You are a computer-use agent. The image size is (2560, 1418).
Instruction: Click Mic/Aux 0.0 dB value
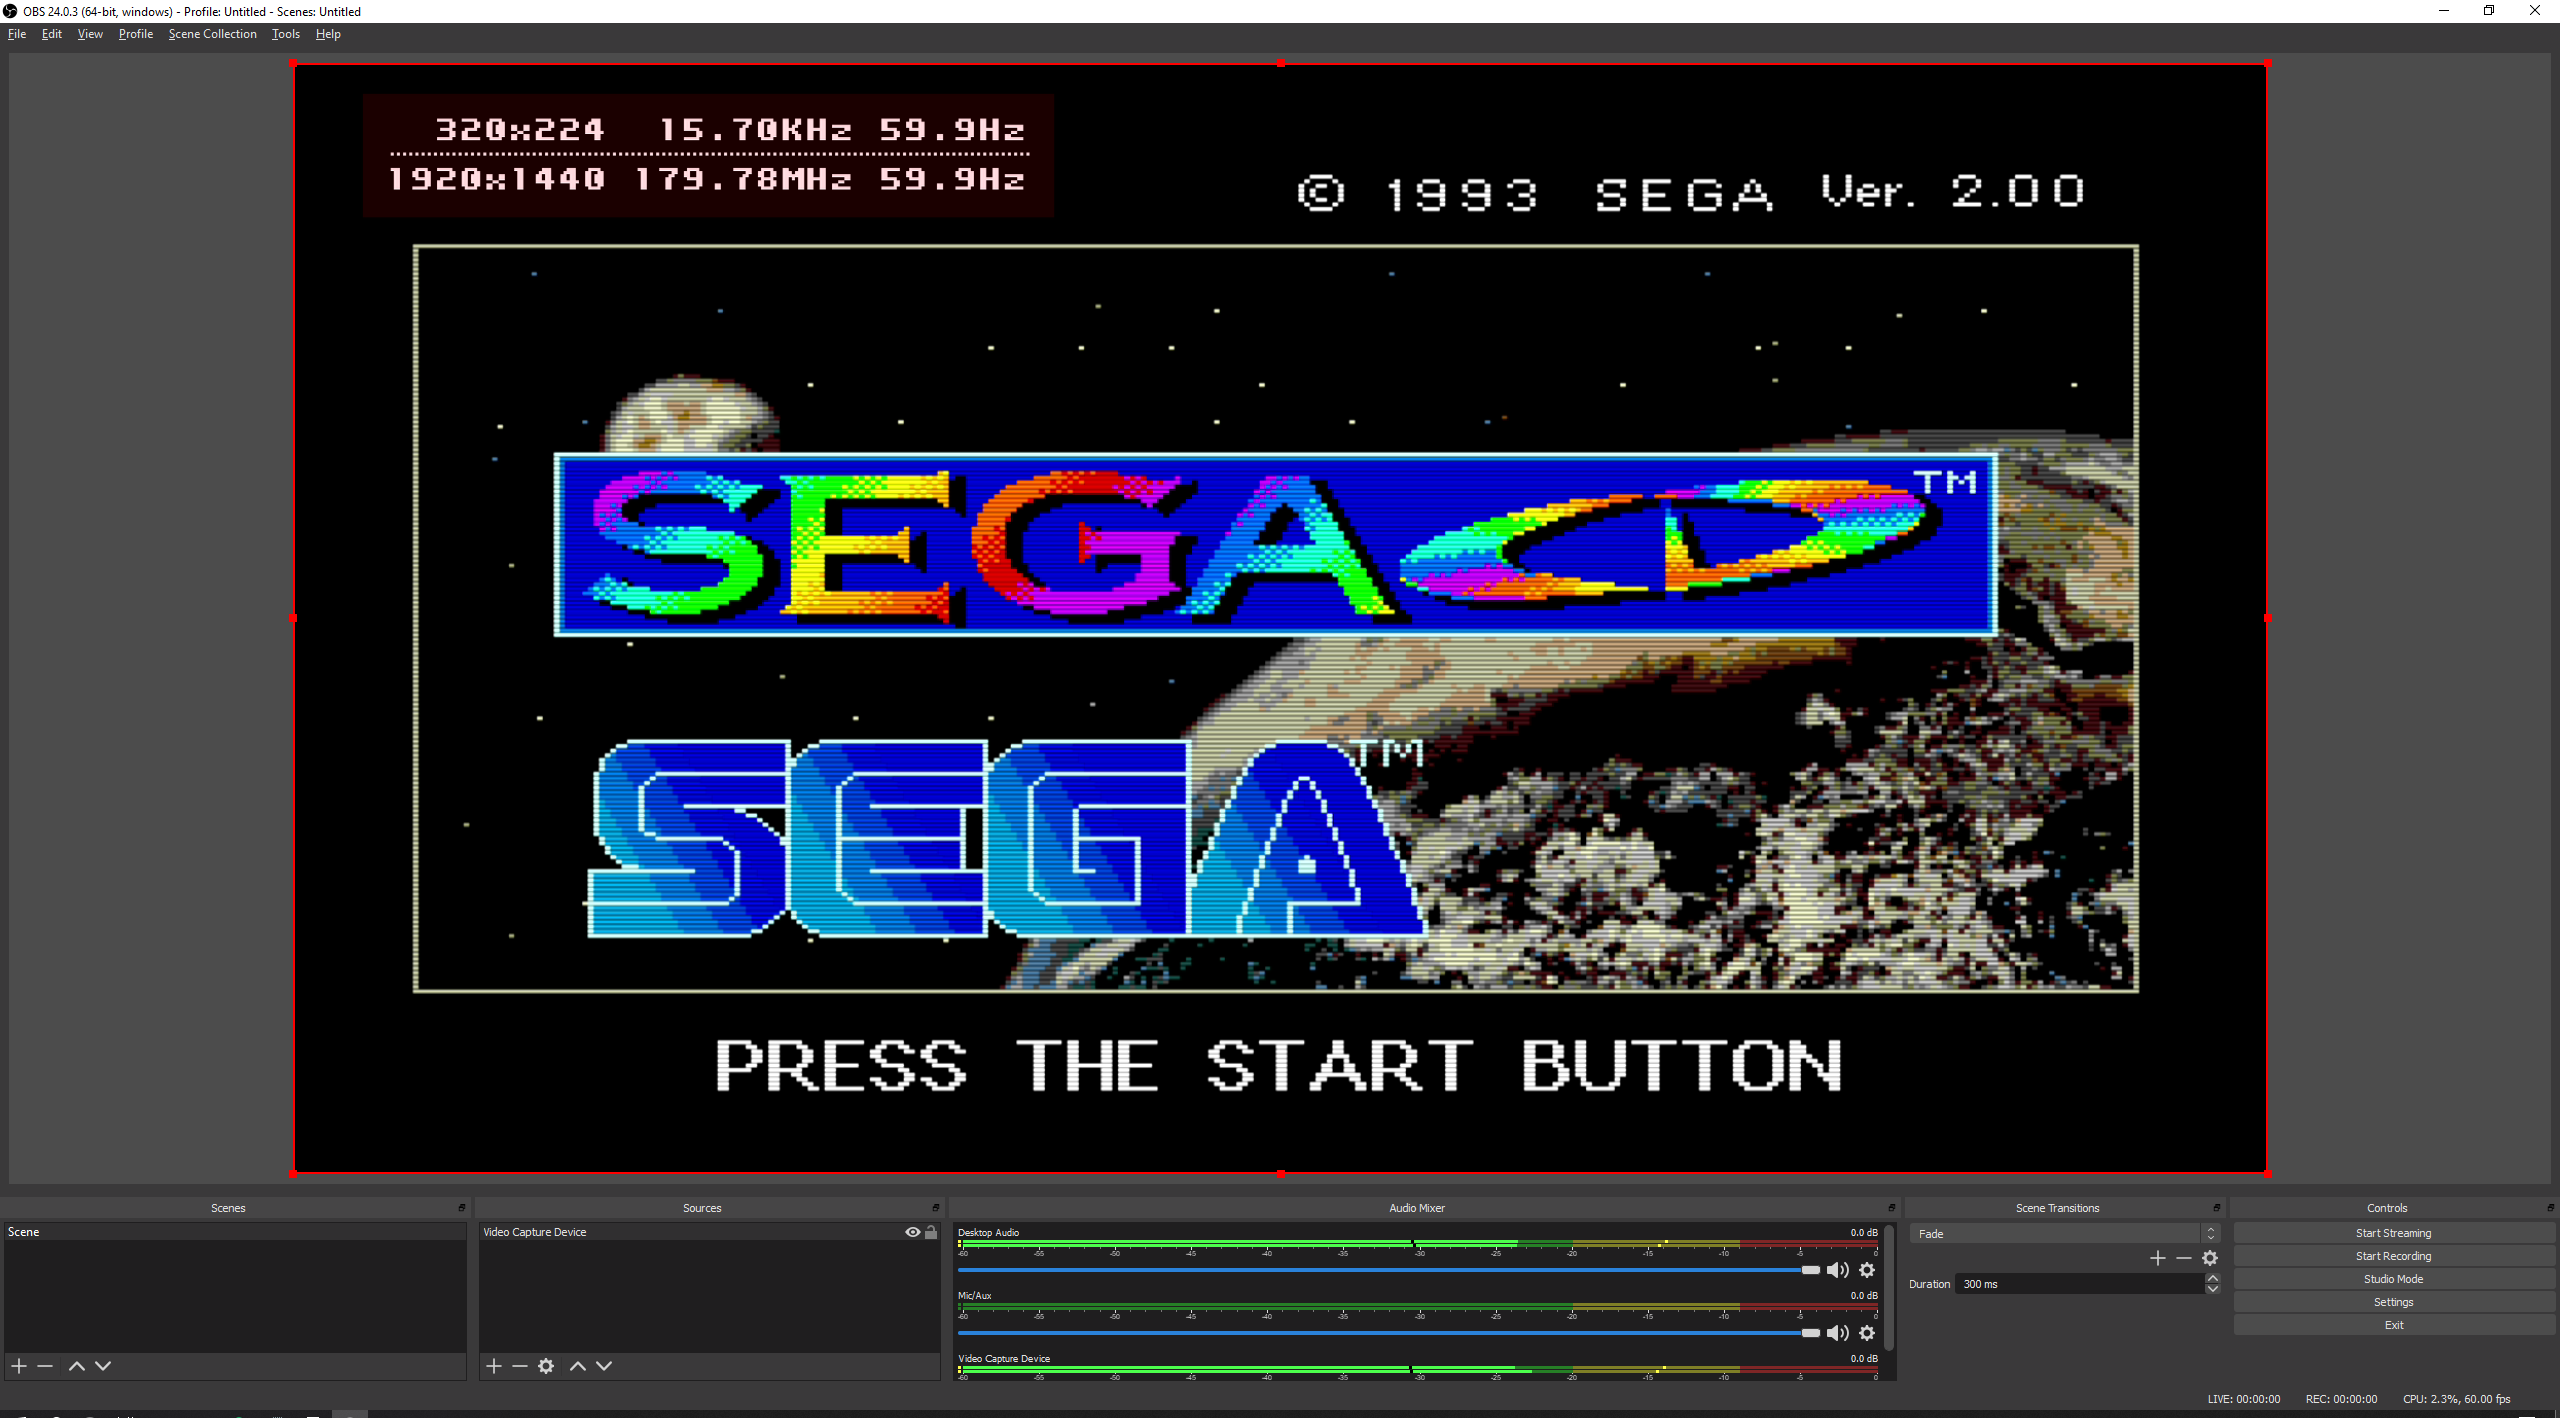pyautogui.click(x=1863, y=1295)
